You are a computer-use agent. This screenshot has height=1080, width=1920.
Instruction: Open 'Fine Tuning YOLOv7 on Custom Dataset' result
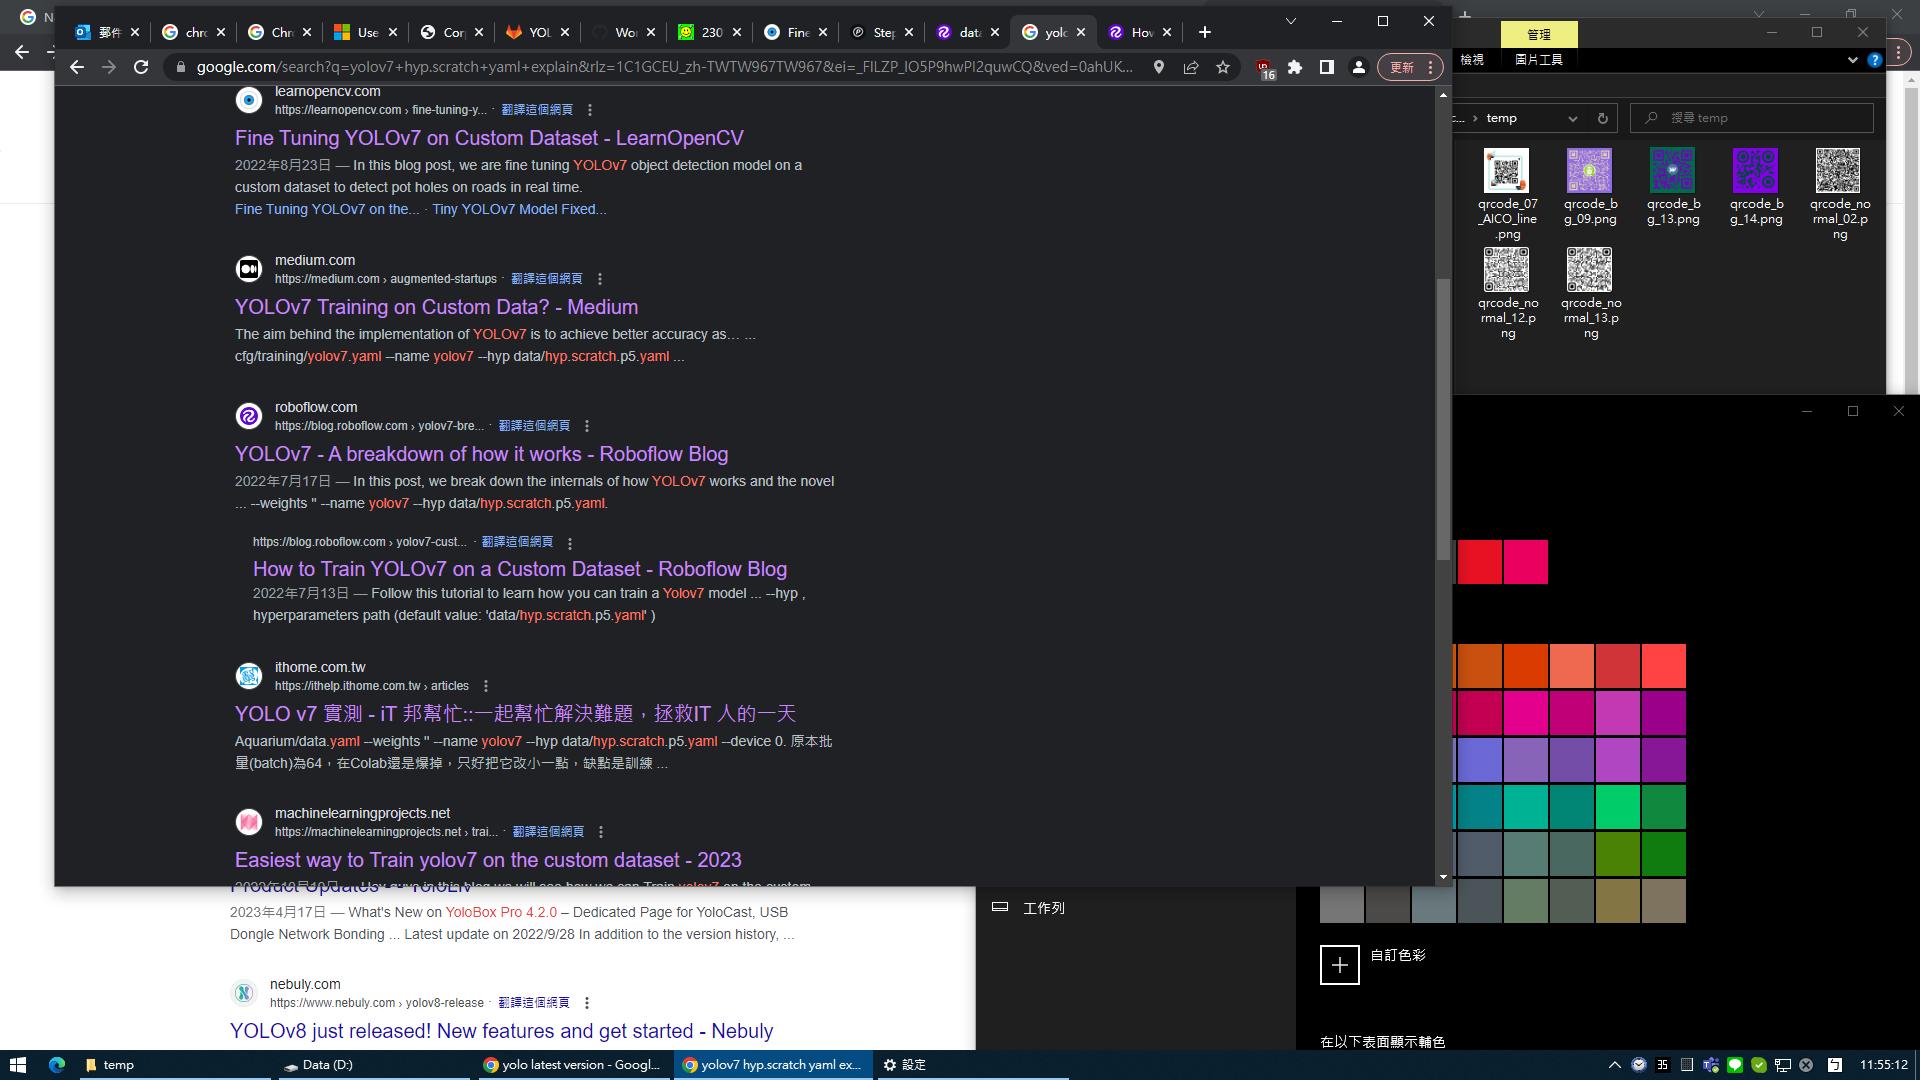click(489, 138)
